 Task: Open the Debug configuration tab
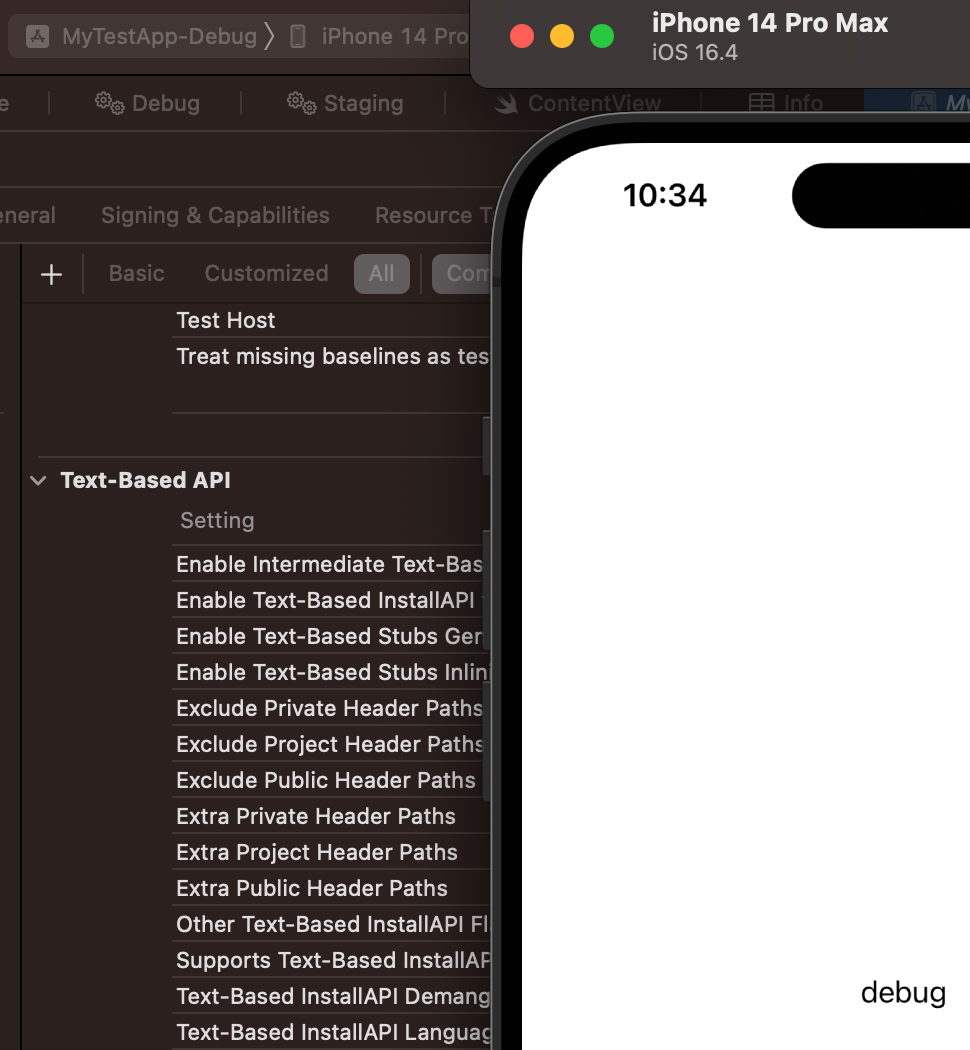coord(147,103)
